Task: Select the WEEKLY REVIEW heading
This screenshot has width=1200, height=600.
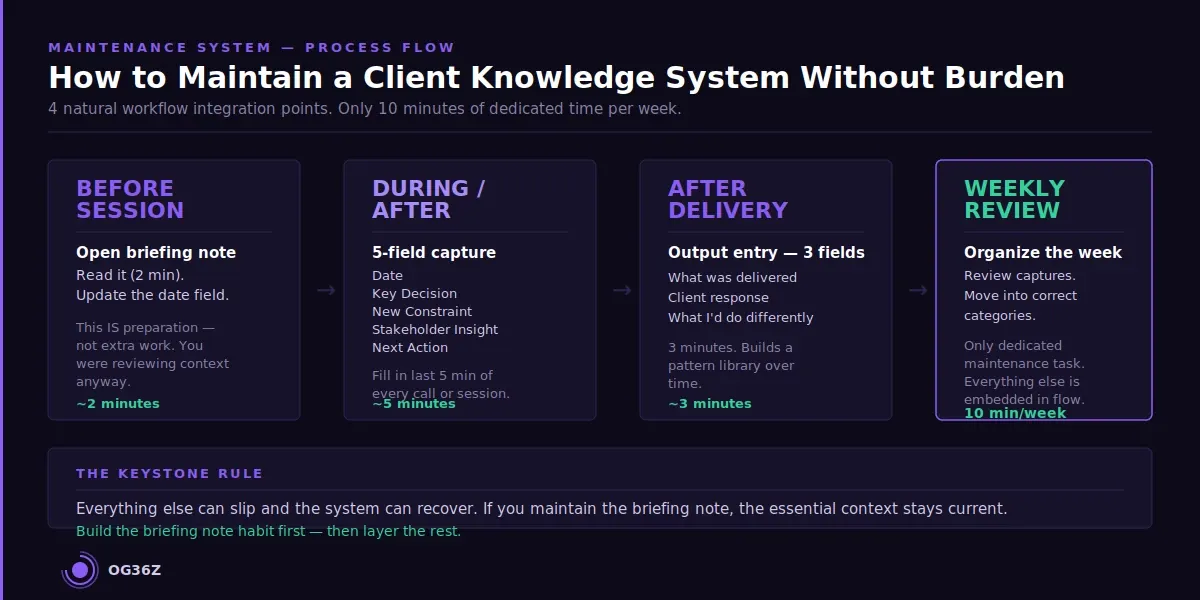Action: [1014, 199]
